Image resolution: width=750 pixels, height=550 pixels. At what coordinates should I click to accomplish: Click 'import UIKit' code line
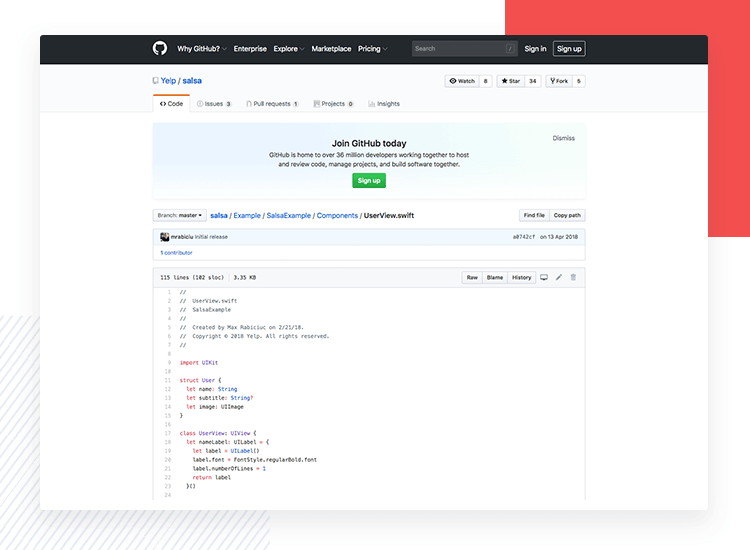pyautogui.click(x=199, y=363)
